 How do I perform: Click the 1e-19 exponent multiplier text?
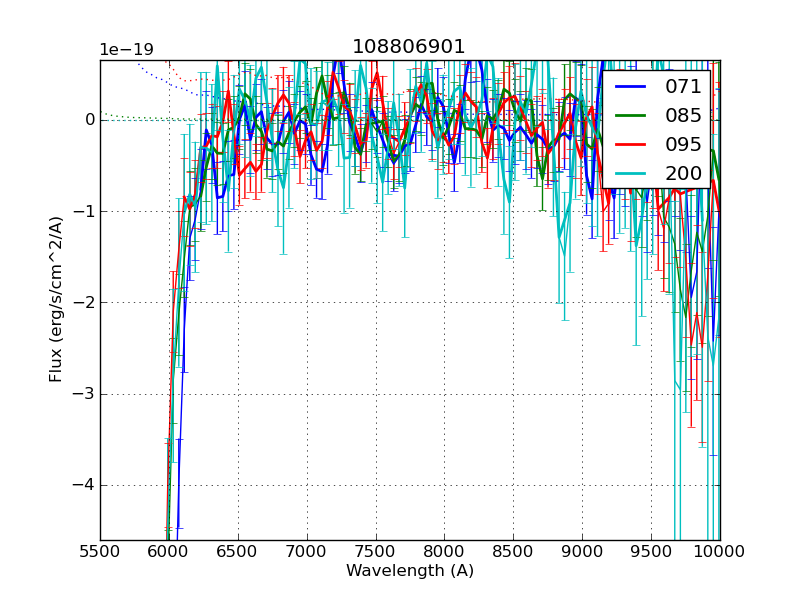click(x=126, y=50)
